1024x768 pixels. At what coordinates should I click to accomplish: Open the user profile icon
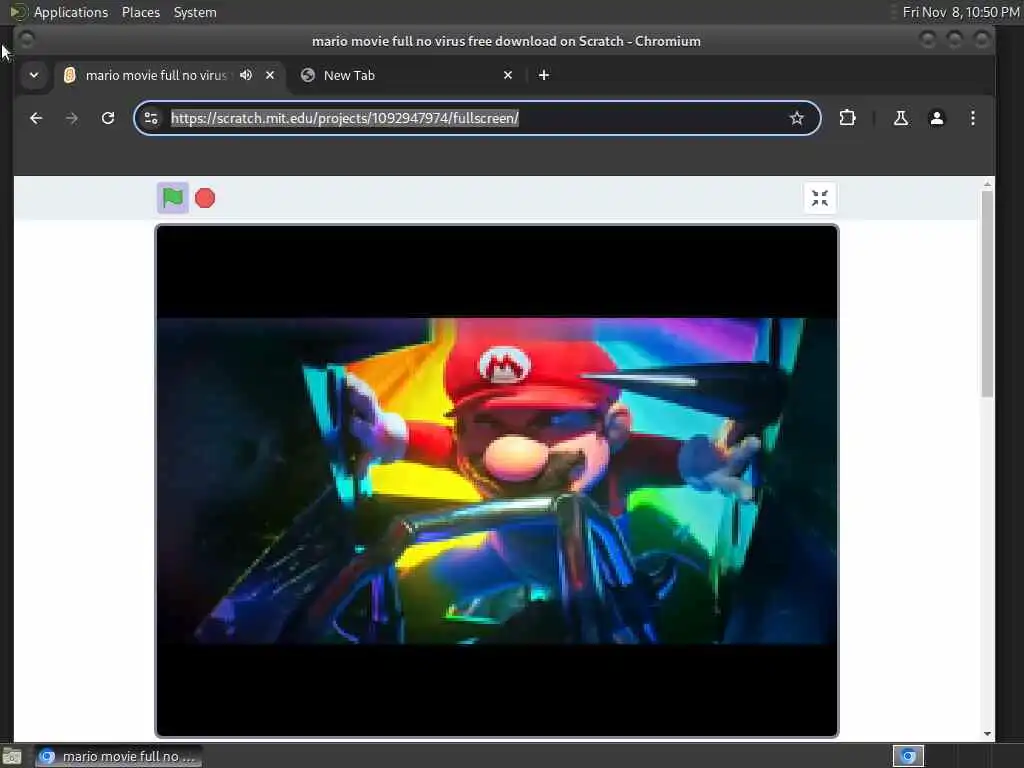936,118
